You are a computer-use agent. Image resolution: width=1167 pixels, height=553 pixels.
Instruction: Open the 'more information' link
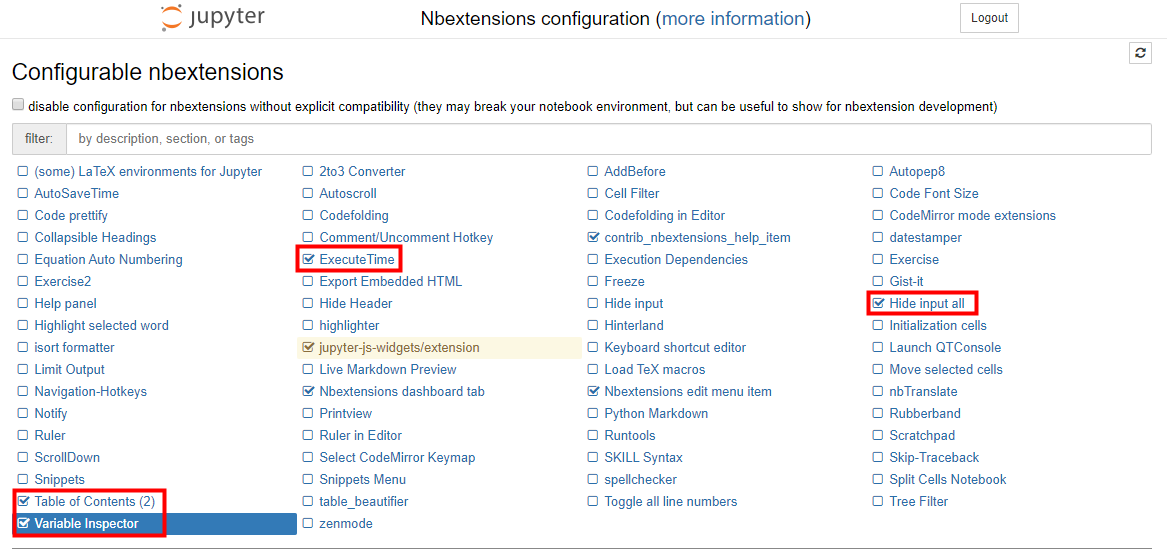(x=733, y=19)
